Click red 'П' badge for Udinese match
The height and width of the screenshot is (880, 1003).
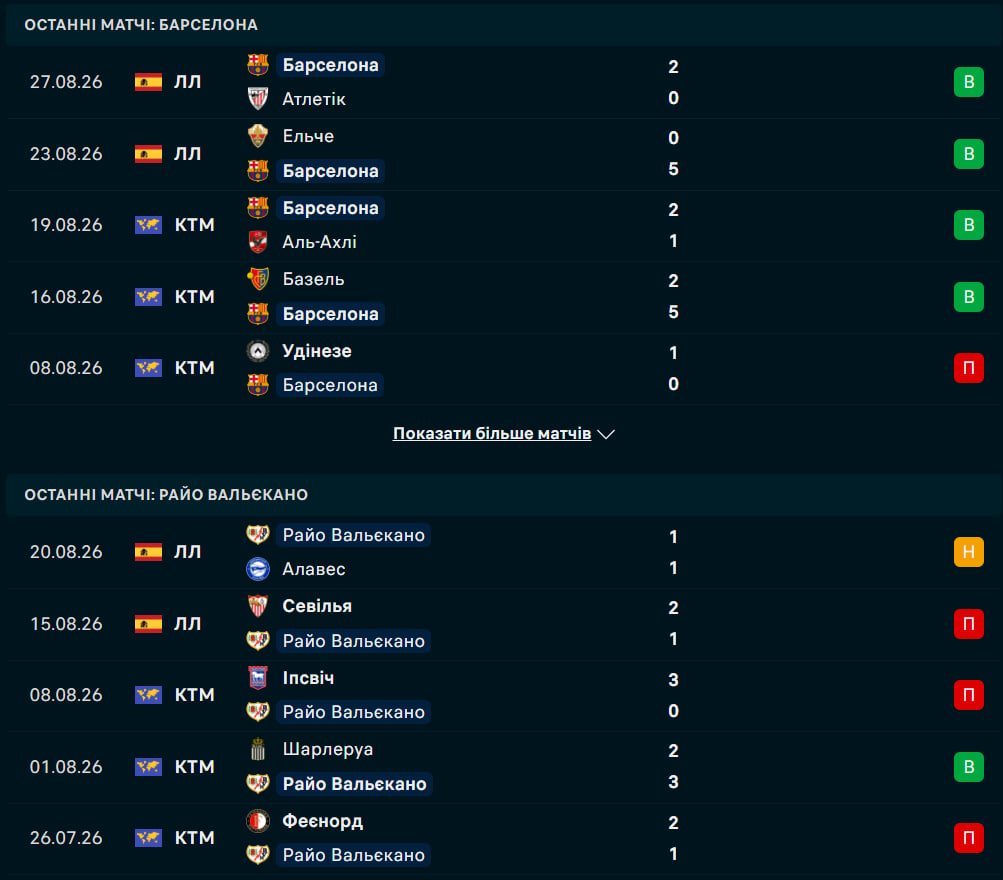[968, 368]
